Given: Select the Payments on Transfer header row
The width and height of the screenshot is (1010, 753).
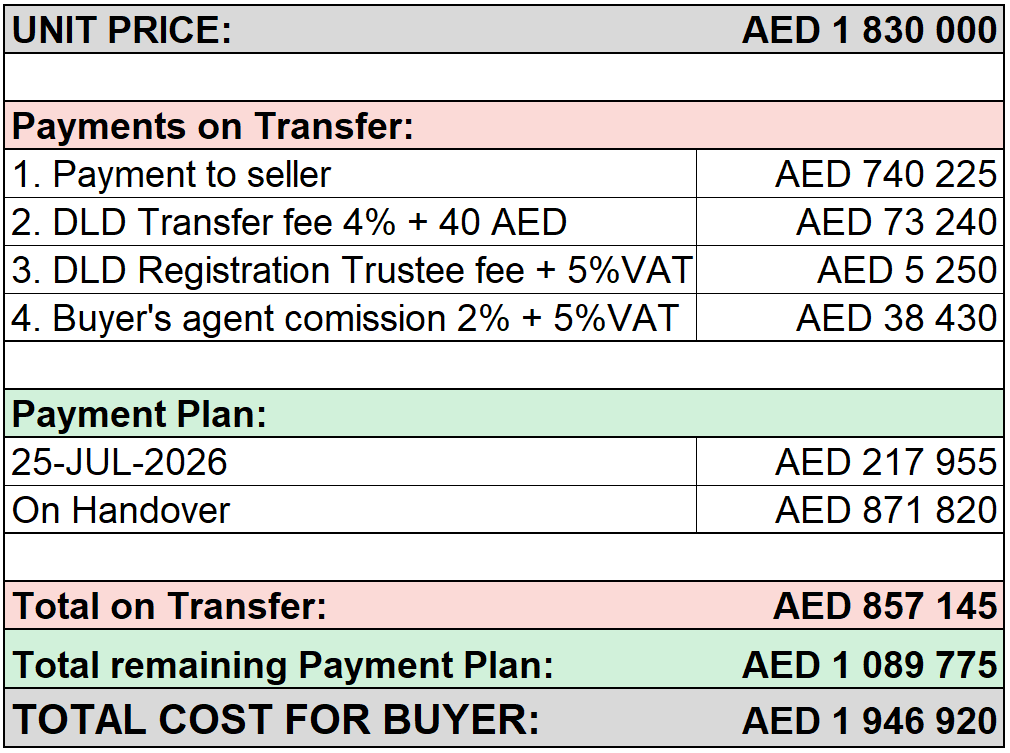Looking at the screenshot, I should [x=504, y=126].
